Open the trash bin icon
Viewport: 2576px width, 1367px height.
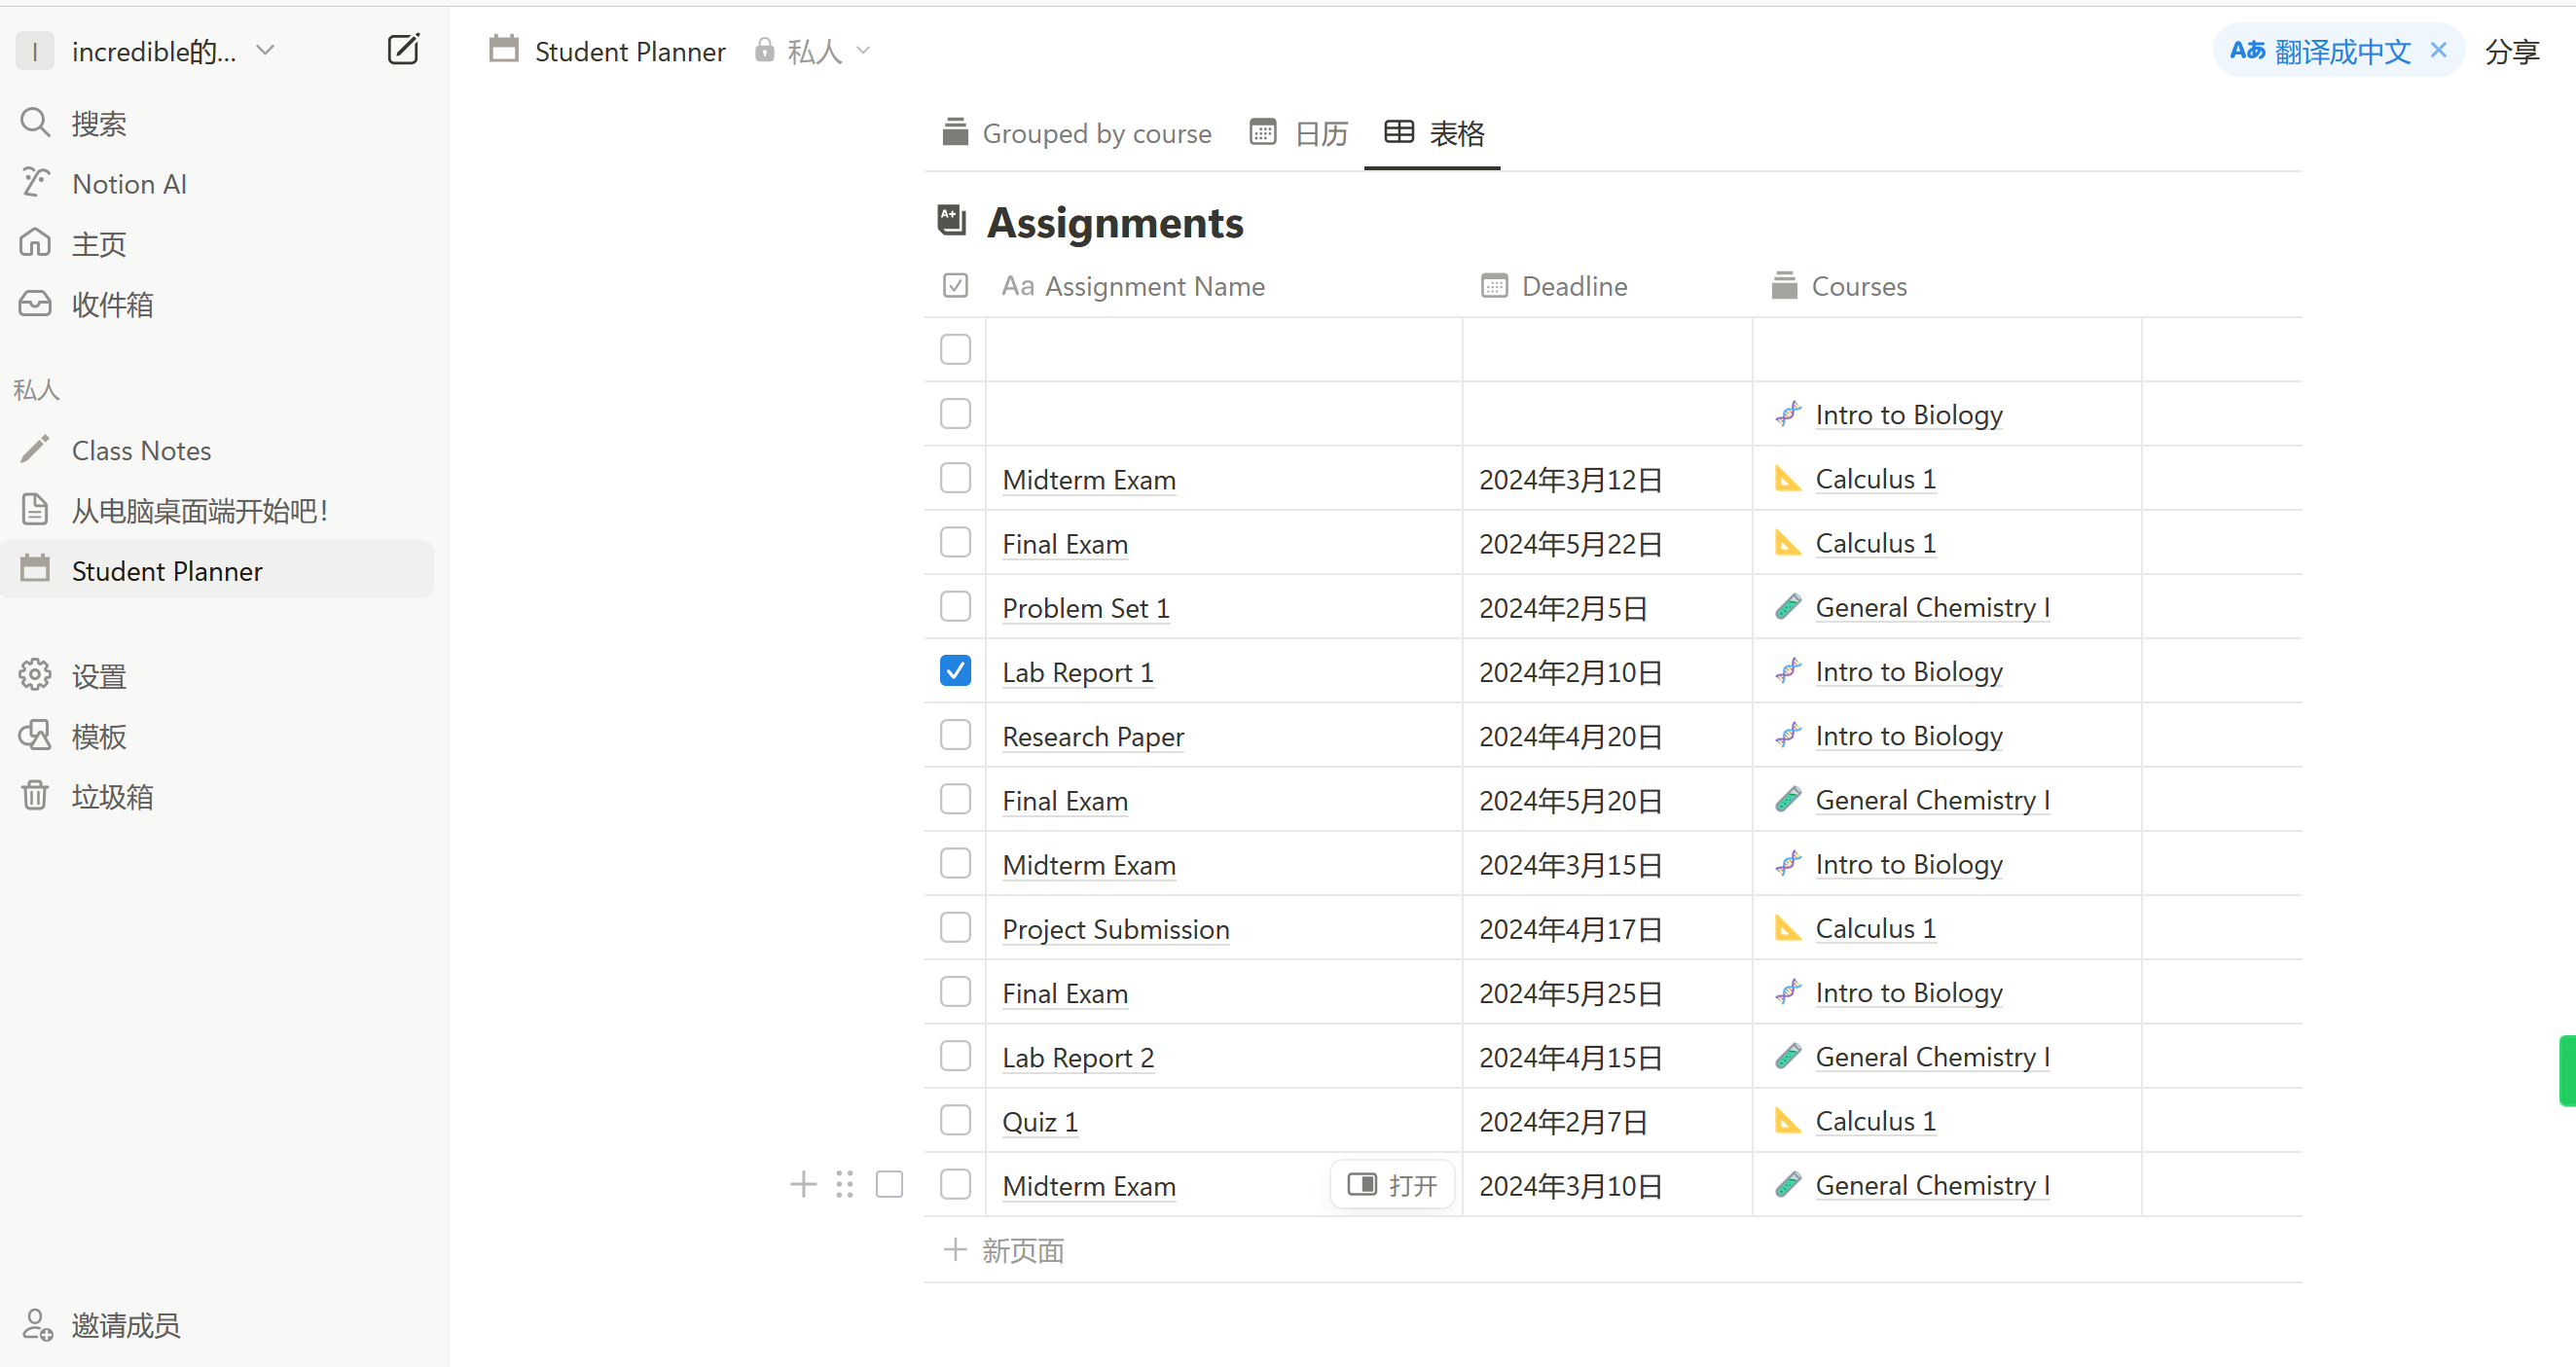35,796
